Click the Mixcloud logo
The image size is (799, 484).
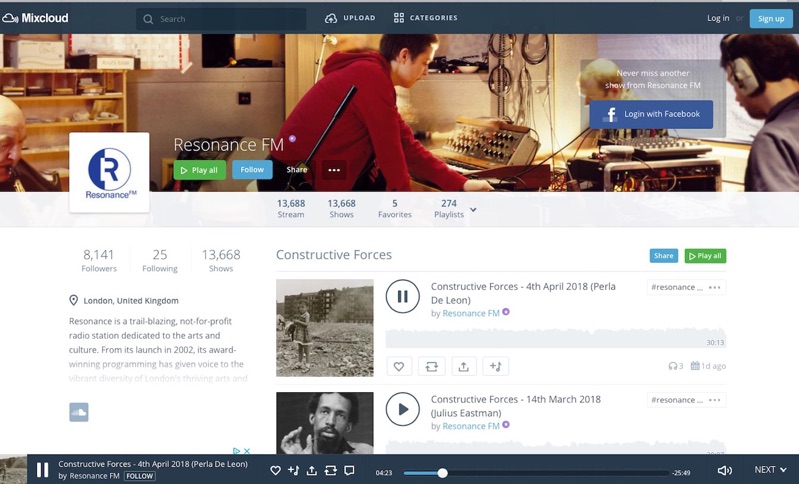pyautogui.click(x=35, y=18)
